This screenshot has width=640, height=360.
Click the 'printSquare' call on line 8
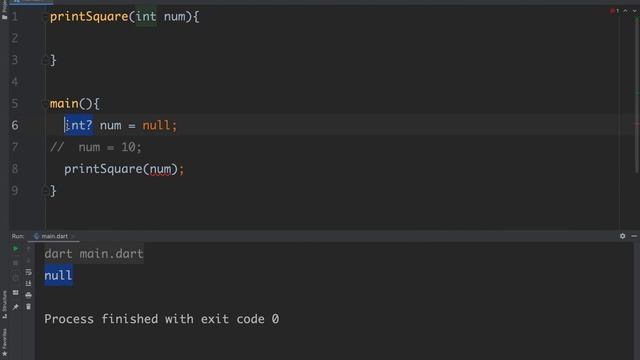click(103, 169)
